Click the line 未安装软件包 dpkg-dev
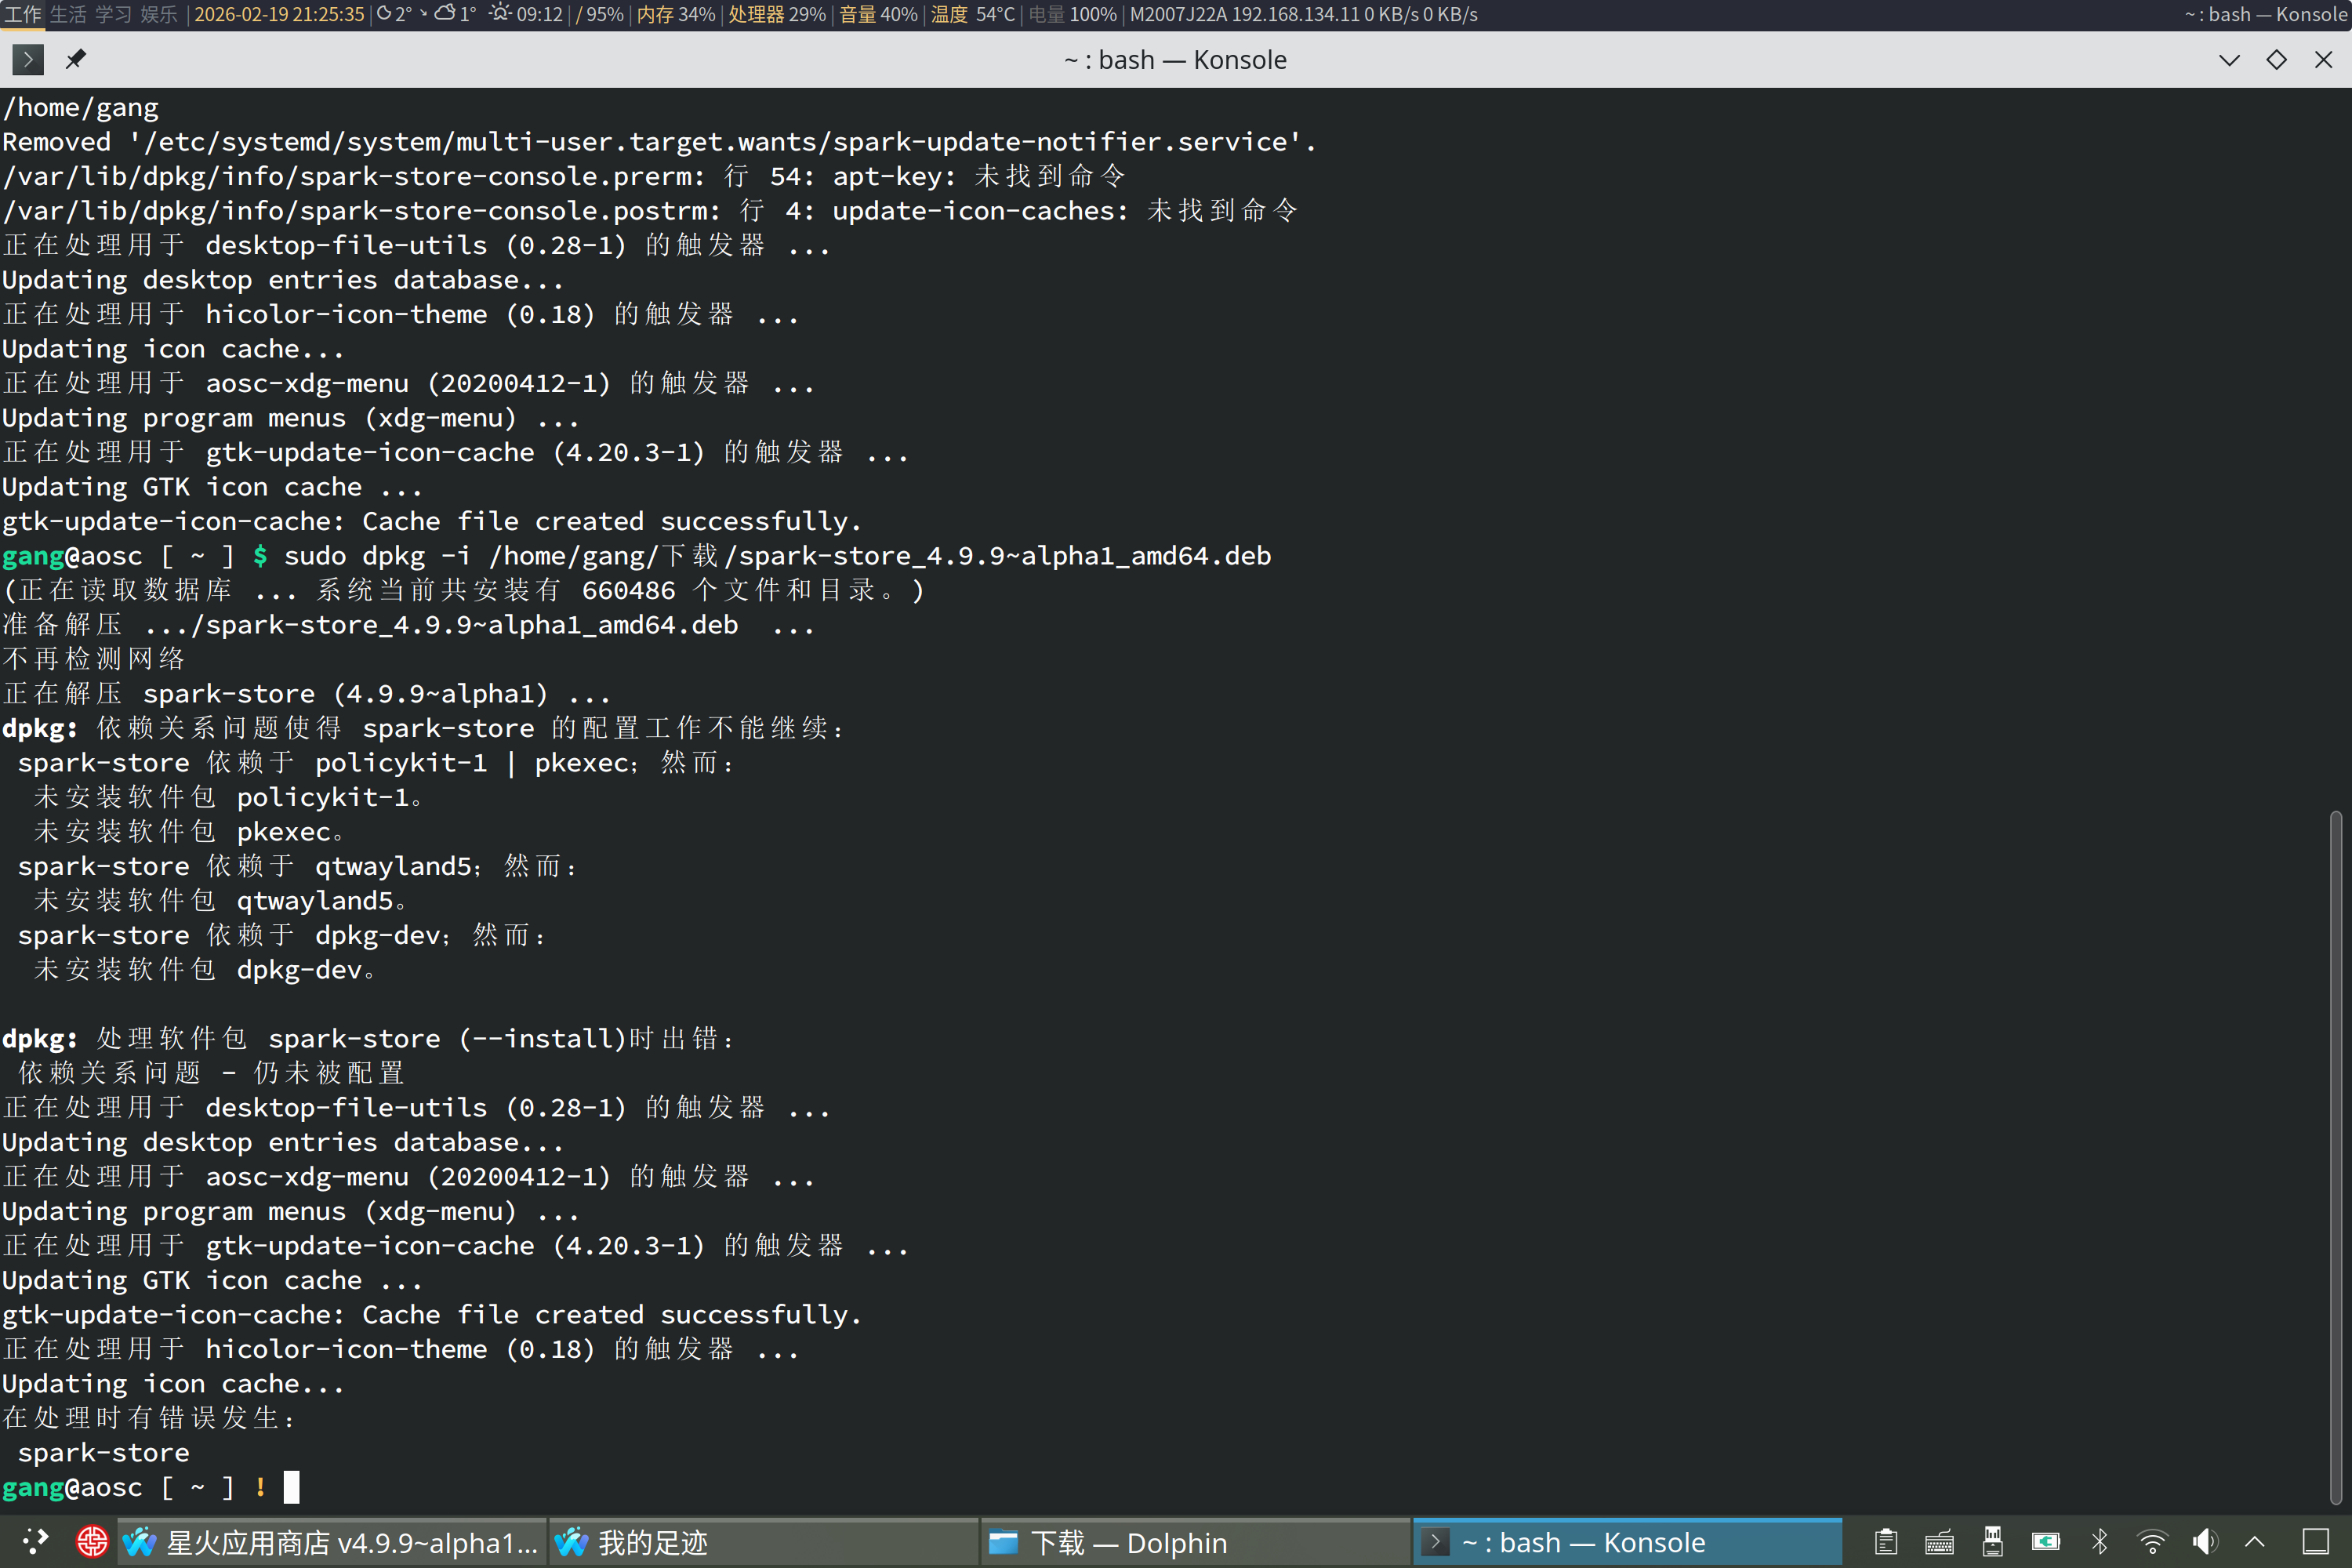This screenshot has height=1568, width=2352. (x=205, y=969)
